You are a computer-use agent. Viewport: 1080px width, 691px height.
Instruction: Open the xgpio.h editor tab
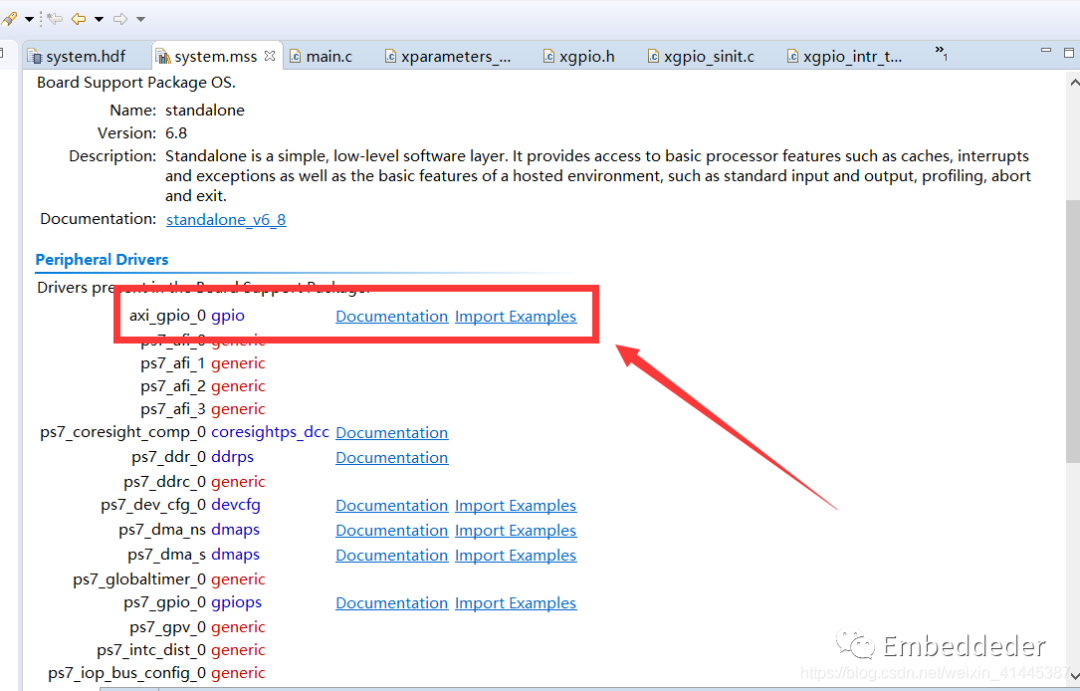point(586,57)
